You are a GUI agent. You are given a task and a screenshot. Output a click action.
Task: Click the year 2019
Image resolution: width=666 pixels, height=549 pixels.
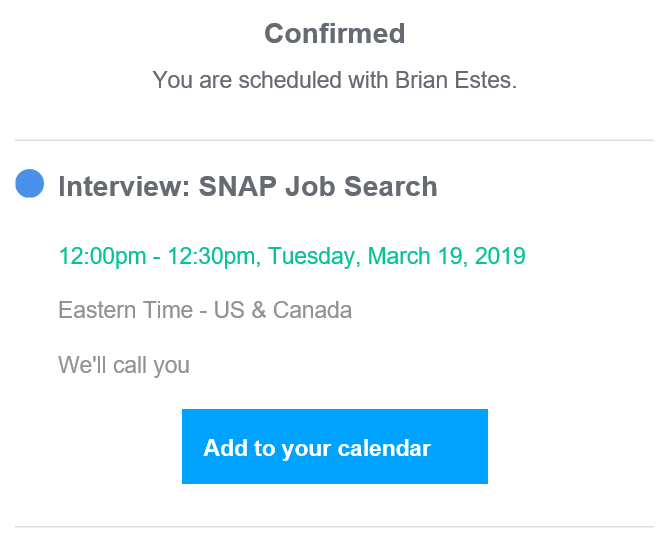[x=498, y=256]
